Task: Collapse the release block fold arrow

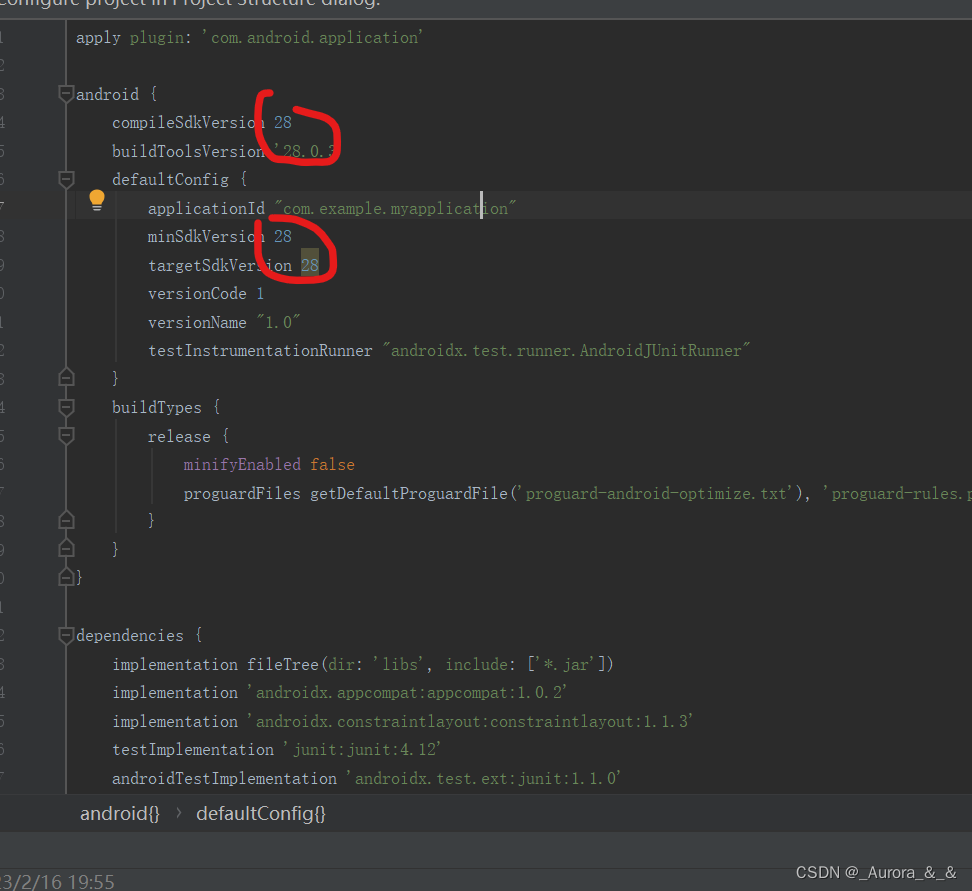Action: [66, 435]
